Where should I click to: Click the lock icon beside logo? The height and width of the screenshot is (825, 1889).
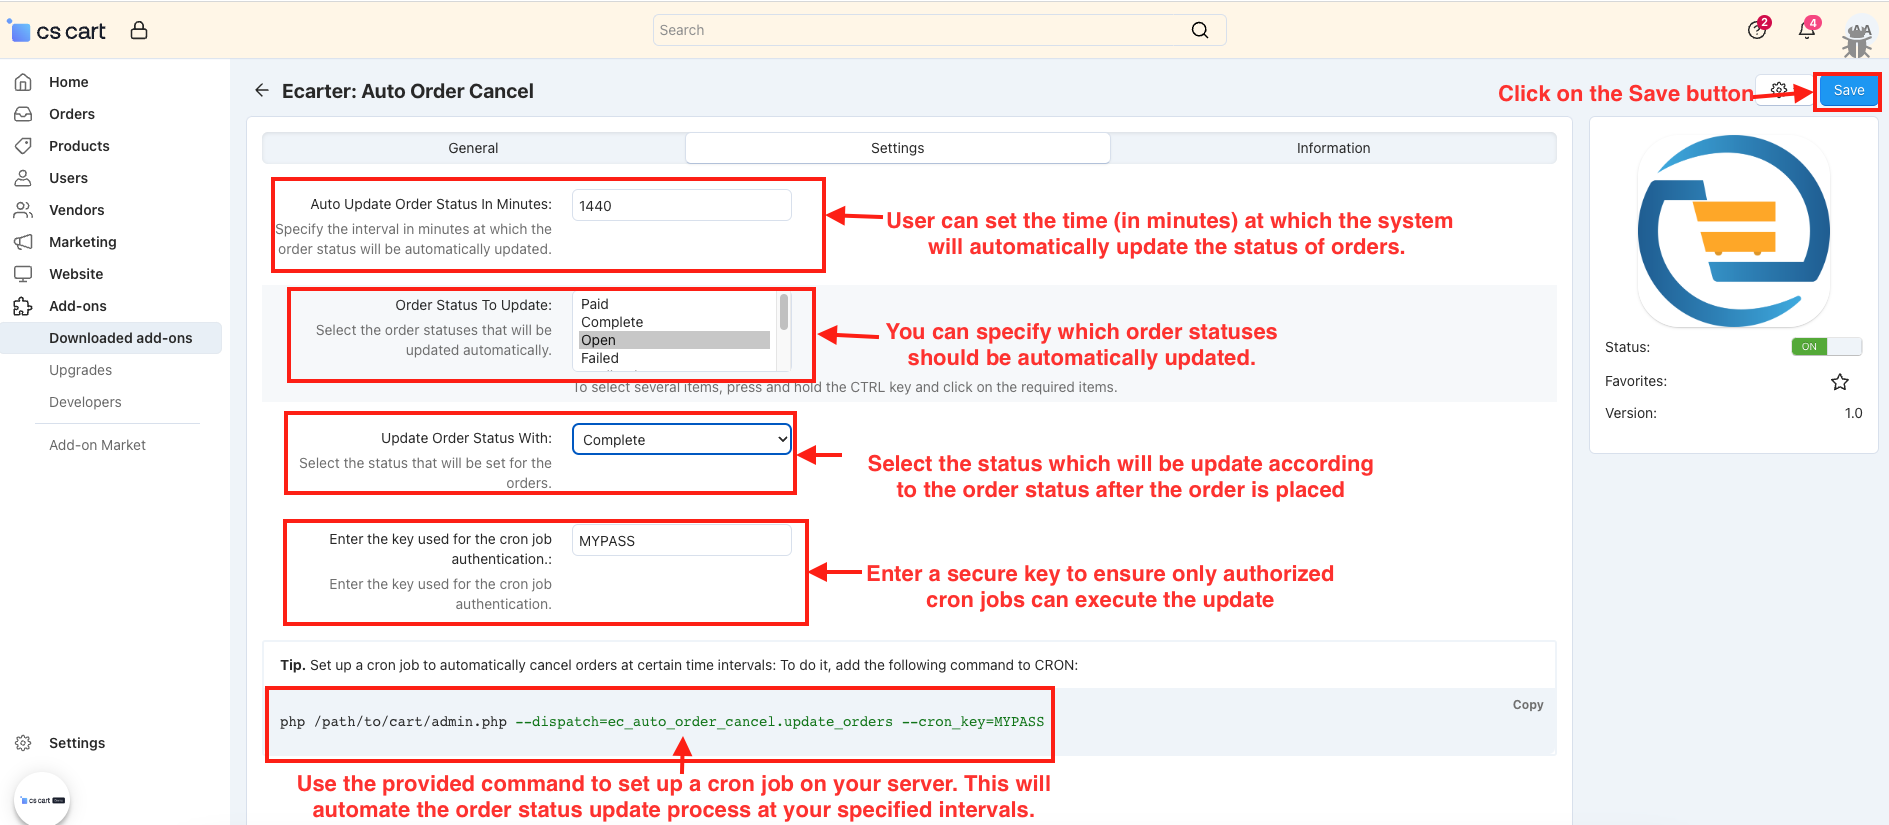139,31
